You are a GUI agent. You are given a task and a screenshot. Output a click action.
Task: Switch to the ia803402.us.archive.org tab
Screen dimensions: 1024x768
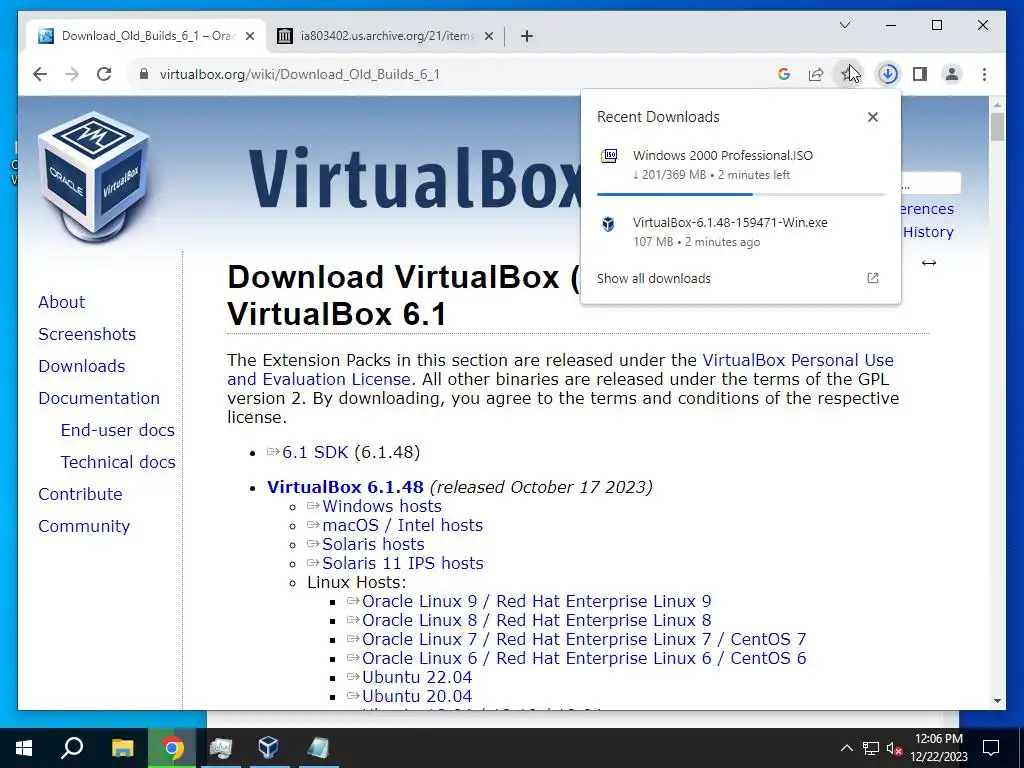point(385,36)
